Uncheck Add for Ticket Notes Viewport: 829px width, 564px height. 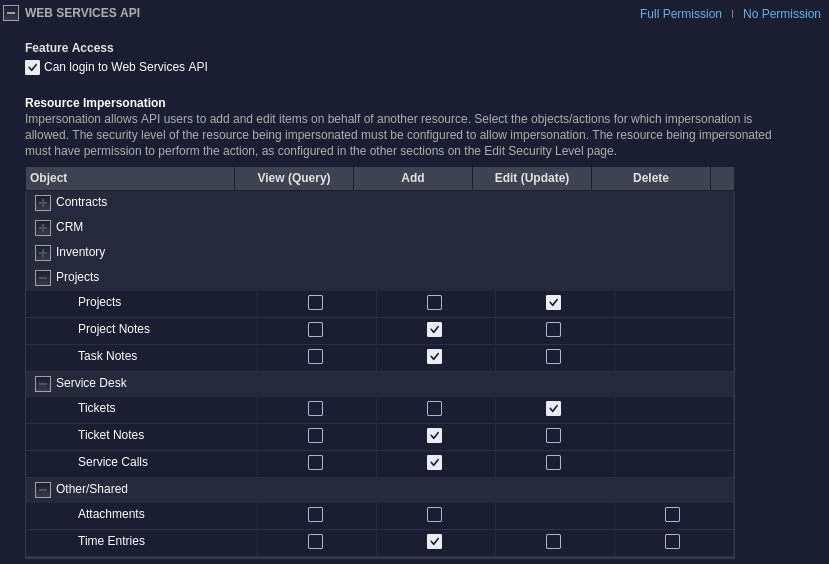(x=434, y=436)
